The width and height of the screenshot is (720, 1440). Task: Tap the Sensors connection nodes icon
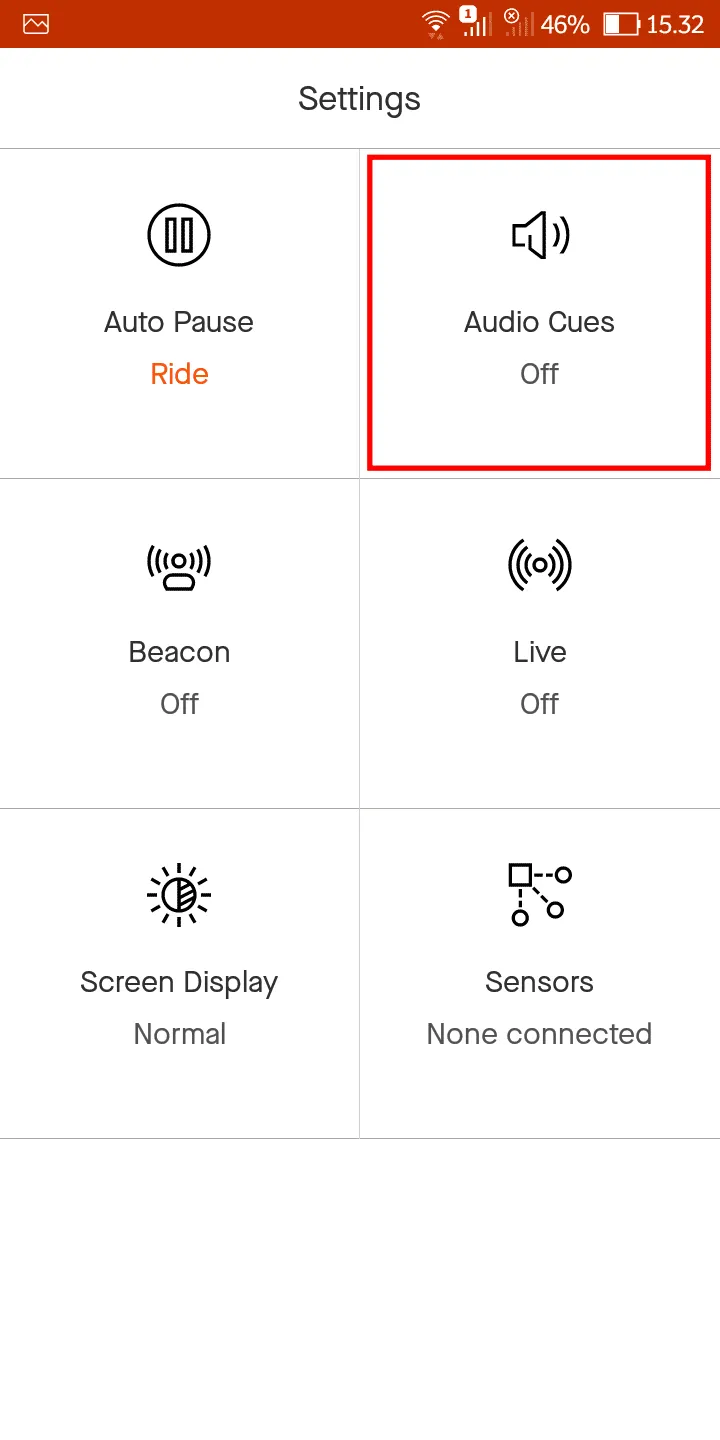tap(540, 895)
